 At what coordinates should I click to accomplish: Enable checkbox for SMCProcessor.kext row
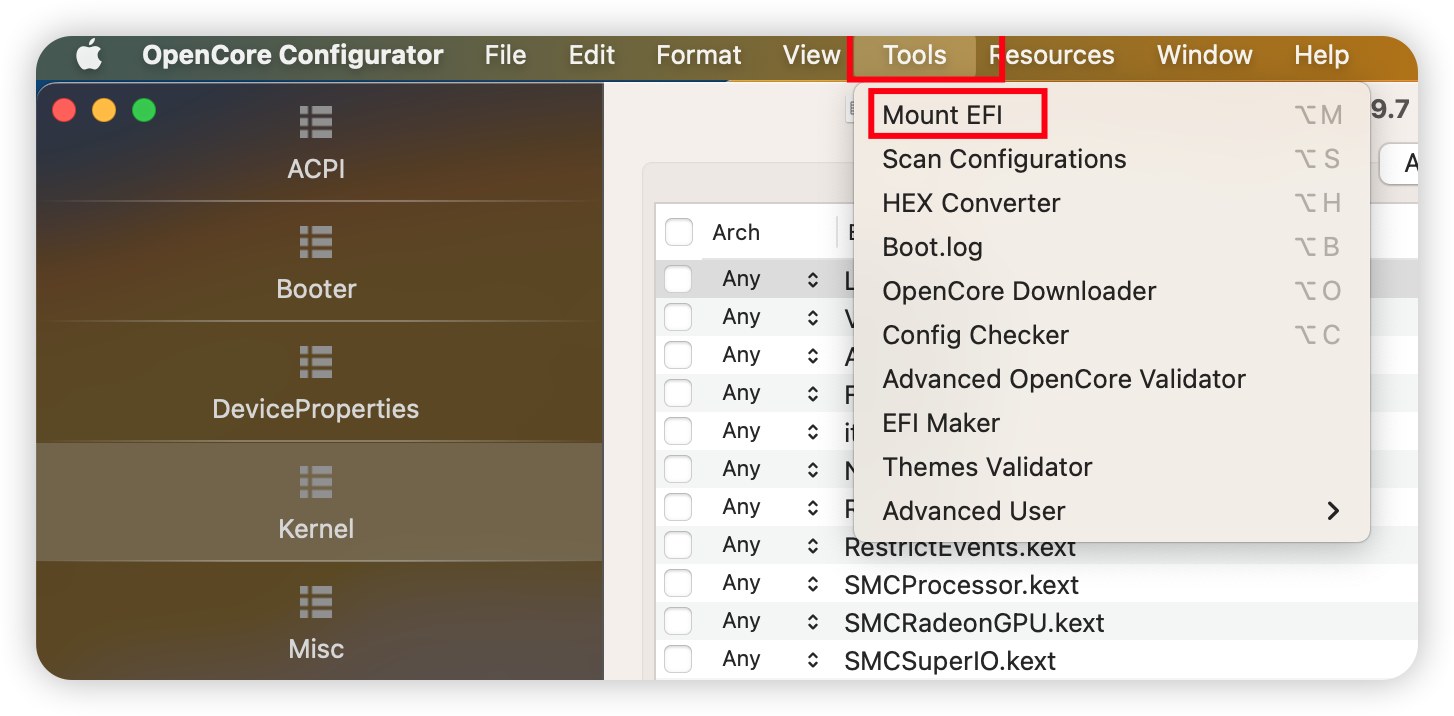(679, 583)
